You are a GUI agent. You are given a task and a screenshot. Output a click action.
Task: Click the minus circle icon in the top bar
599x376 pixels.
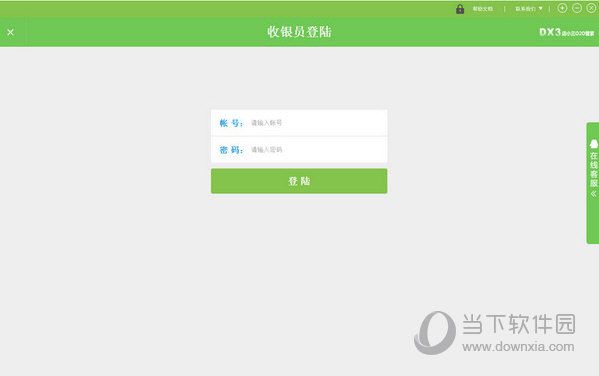pyautogui.click(x=577, y=8)
